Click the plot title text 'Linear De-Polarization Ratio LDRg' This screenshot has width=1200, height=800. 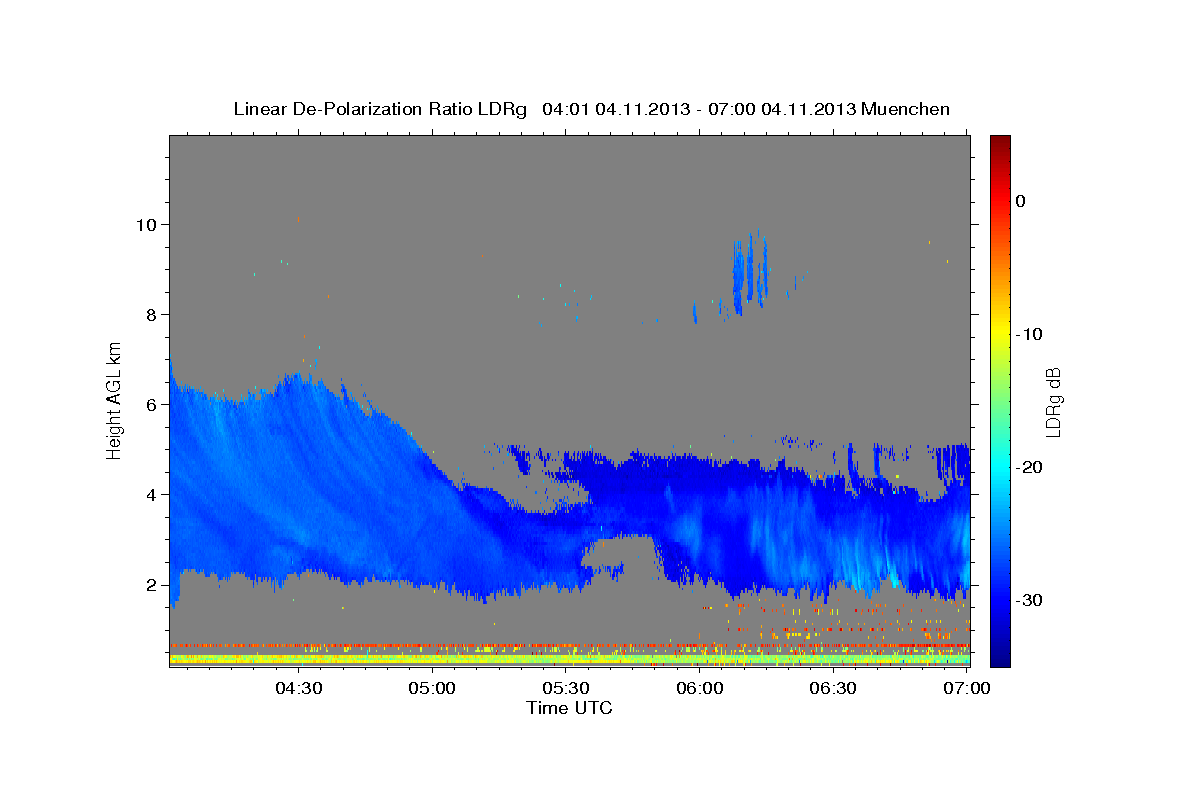pos(380,109)
